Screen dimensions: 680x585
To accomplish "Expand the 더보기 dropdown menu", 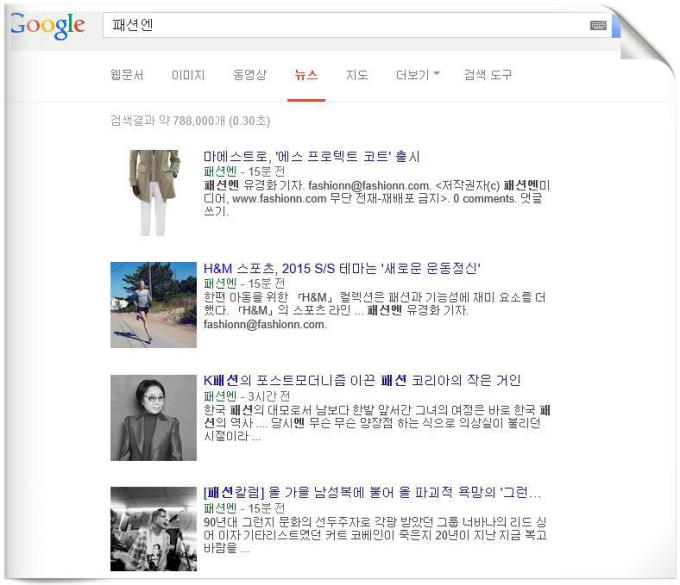I will pyautogui.click(x=418, y=75).
